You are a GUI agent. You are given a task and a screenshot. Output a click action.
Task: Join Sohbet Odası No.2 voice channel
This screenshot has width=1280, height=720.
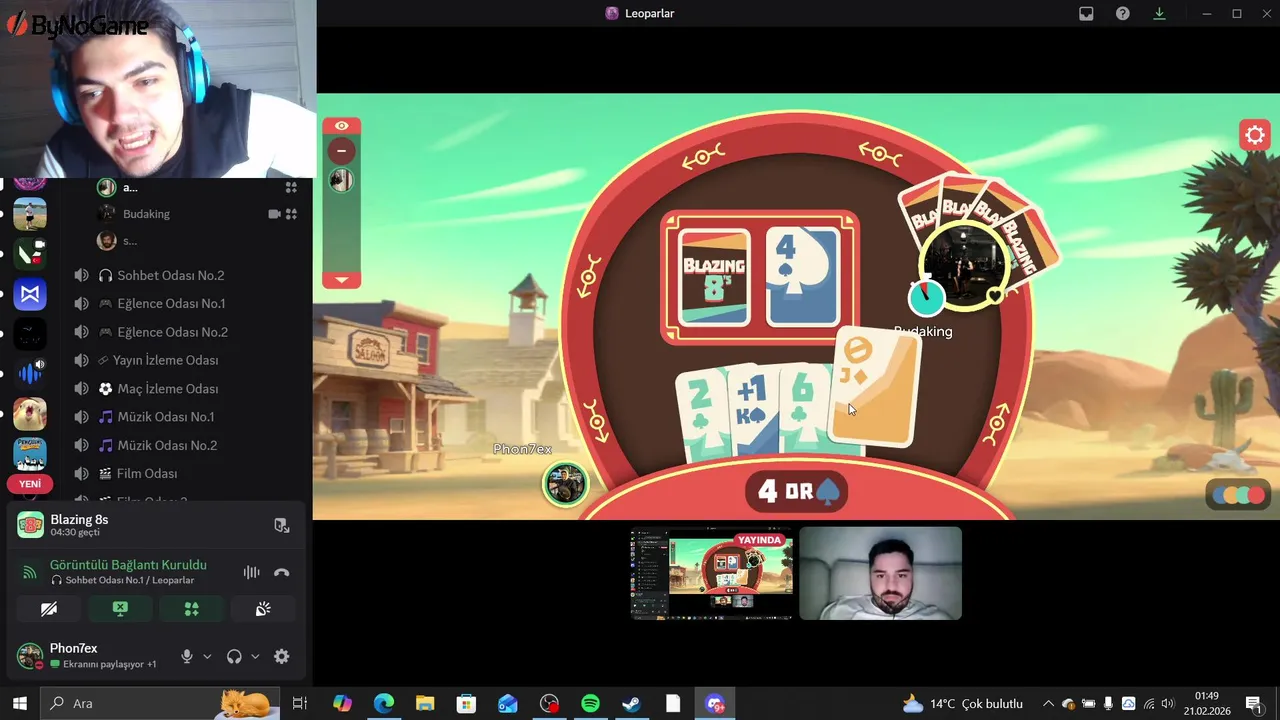170,275
